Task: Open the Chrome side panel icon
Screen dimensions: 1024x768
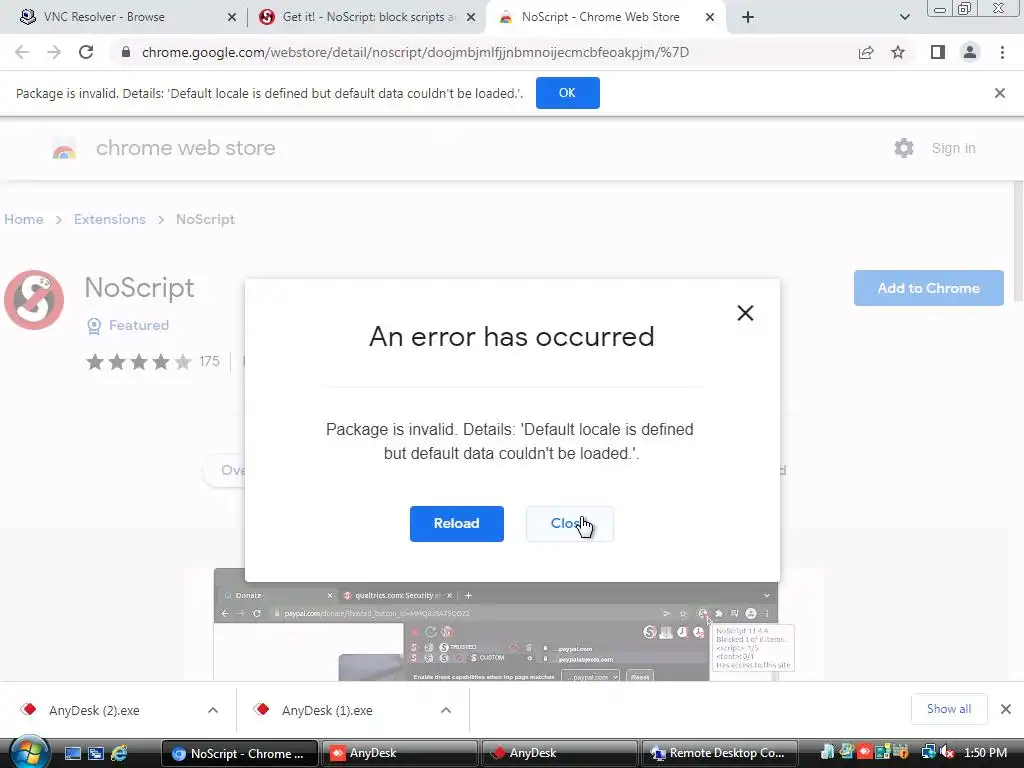Action: (938, 52)
